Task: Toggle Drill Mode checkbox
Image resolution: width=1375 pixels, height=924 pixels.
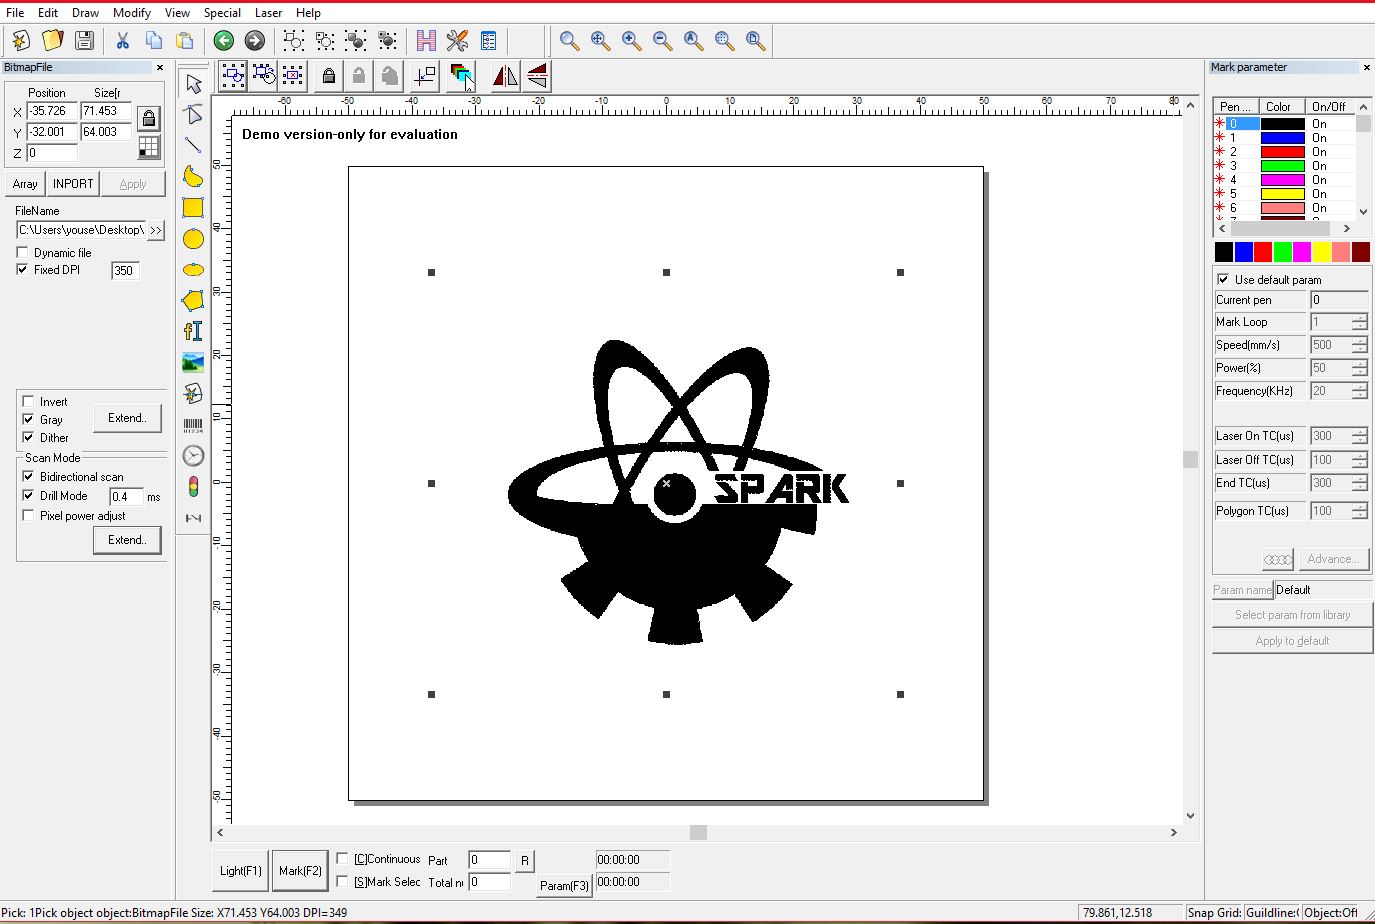Action: [x=28, y=495]
